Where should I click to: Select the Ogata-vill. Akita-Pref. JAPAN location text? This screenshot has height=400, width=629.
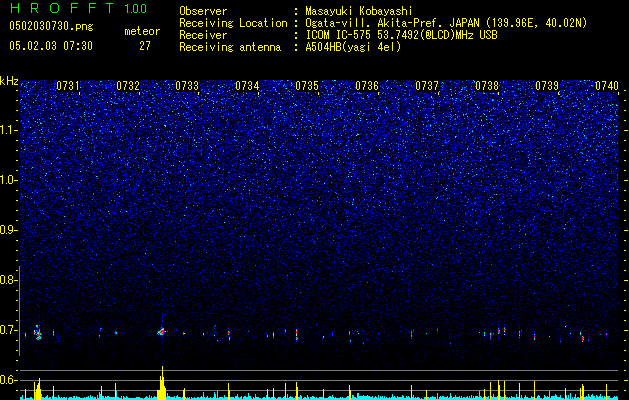(446, 23)
